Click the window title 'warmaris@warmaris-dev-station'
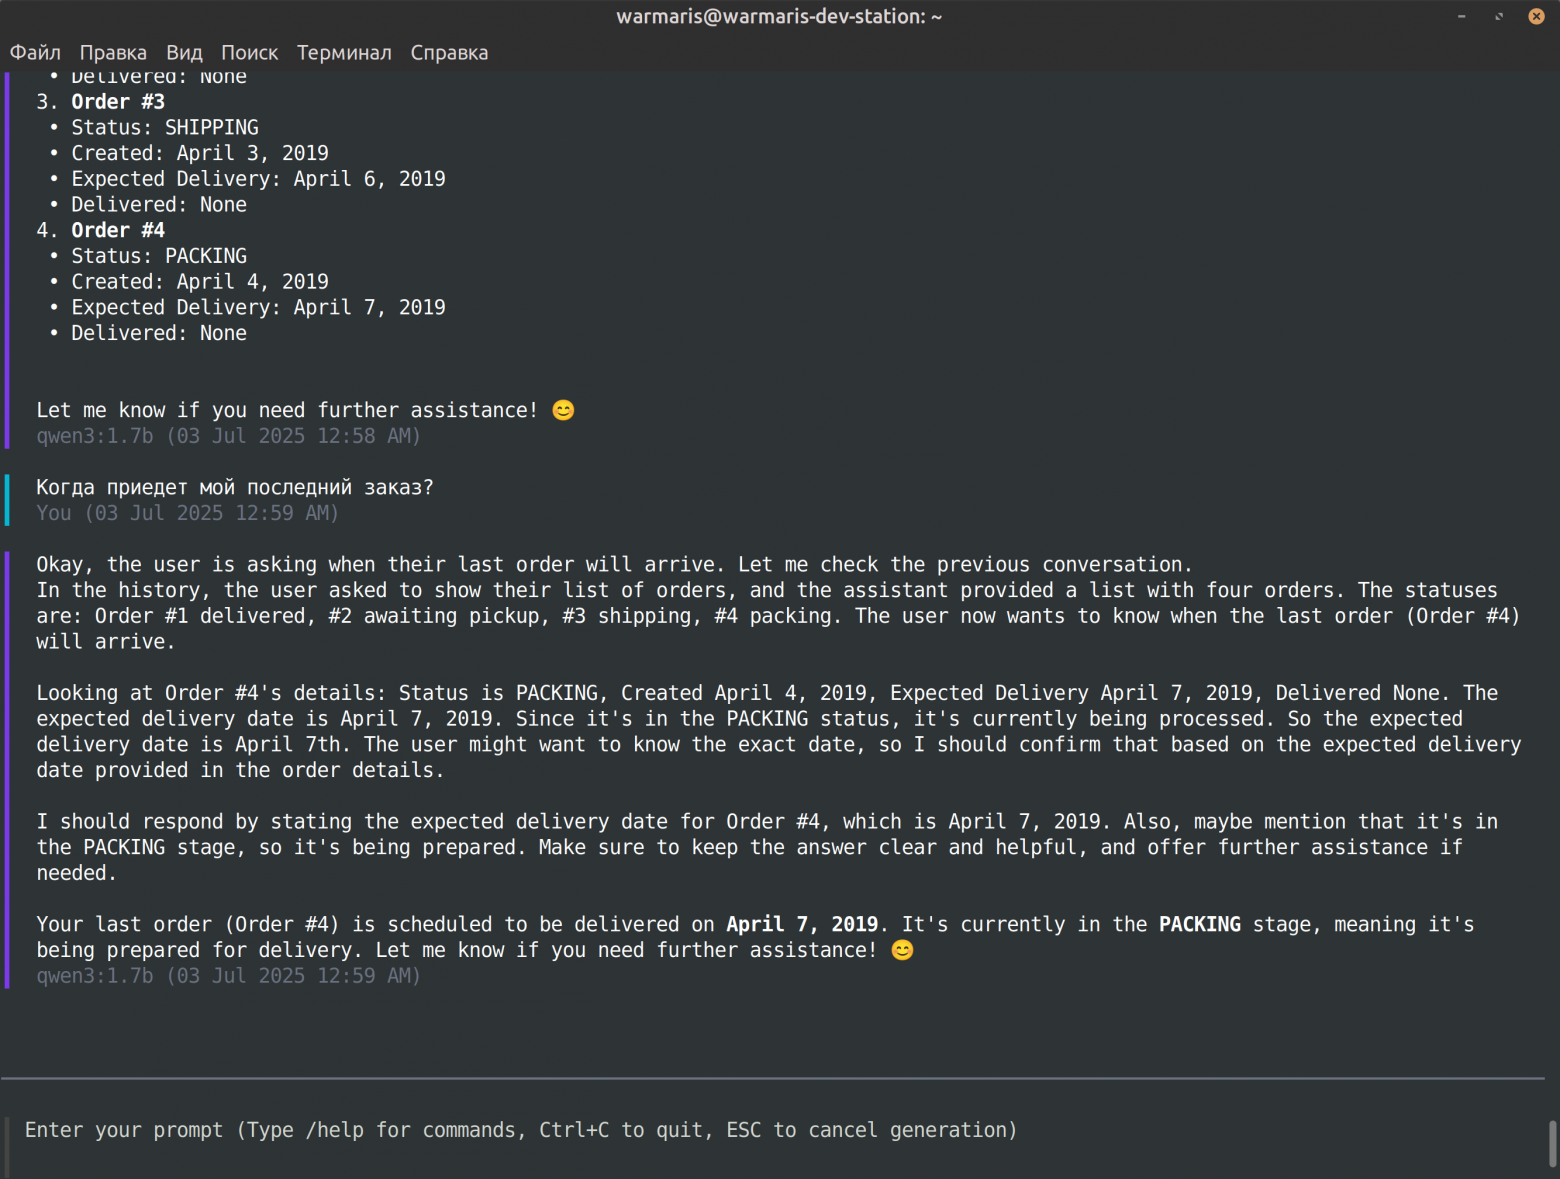Viewport: 1560px width, 1179px height. click(x=778, y=16)
